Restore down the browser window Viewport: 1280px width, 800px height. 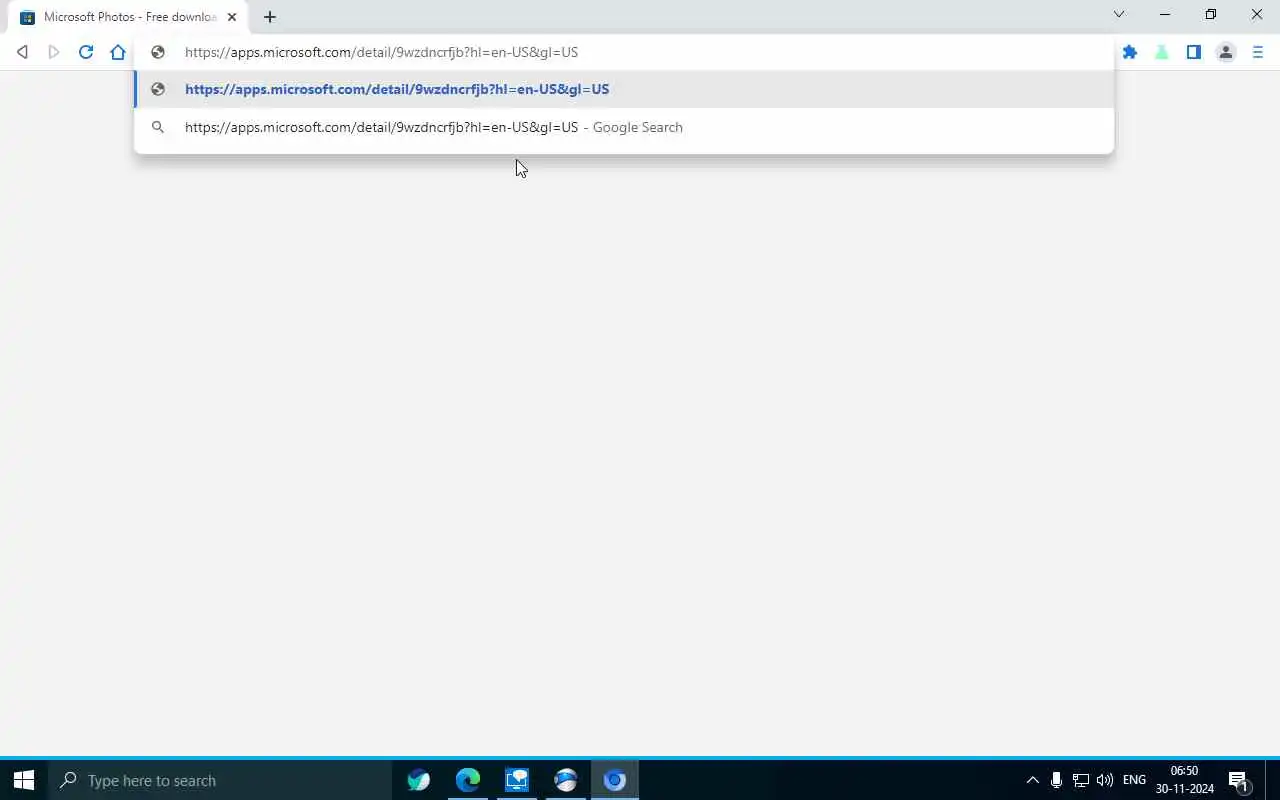click(1211, 14)
